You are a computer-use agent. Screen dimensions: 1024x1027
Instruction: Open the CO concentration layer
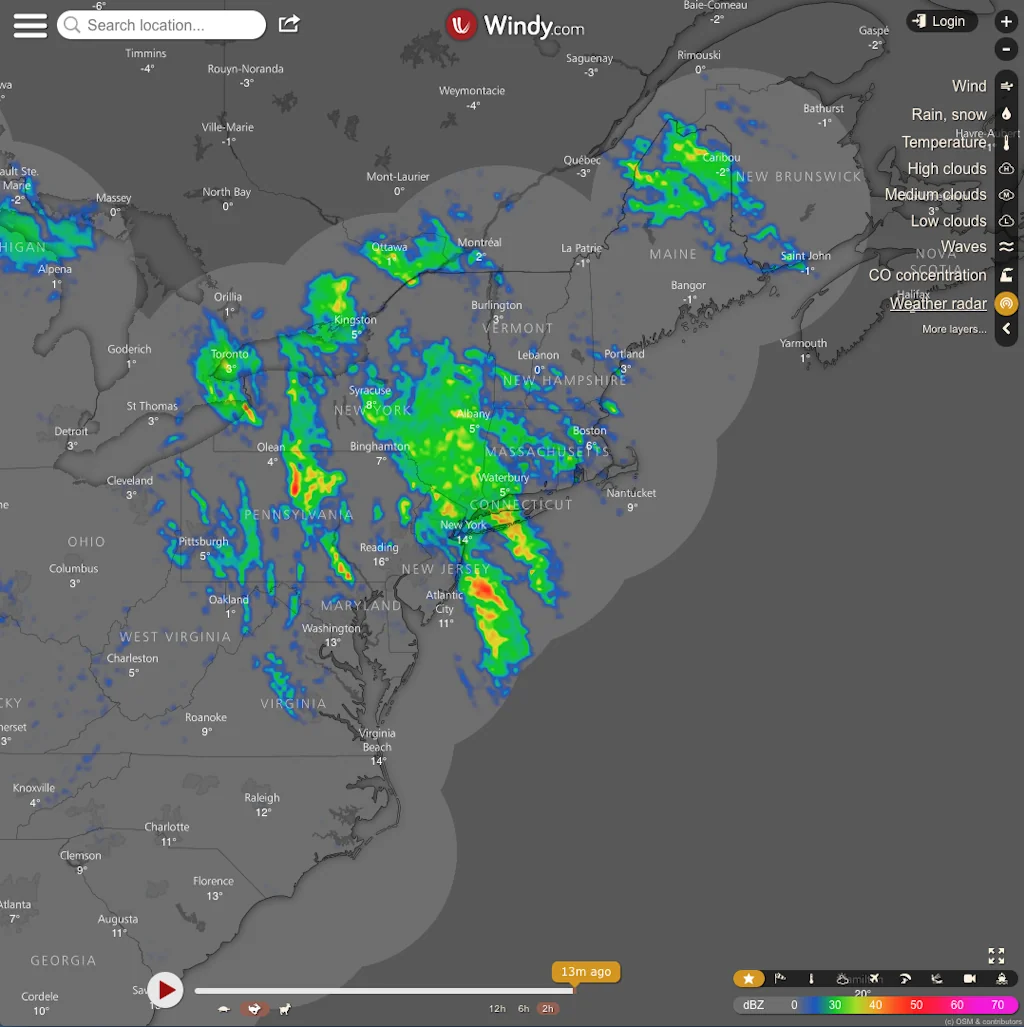1006,275
